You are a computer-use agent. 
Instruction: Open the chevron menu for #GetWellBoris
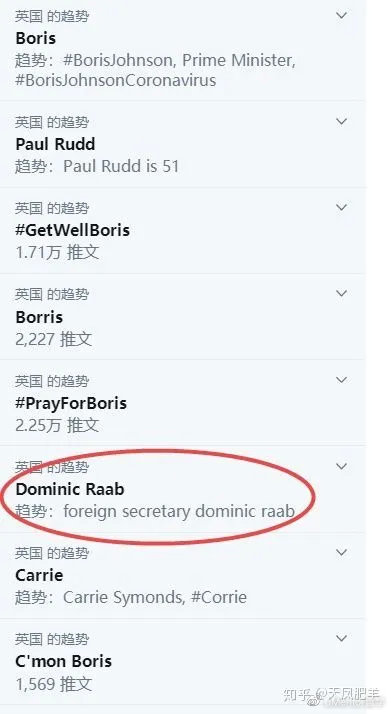[341, 208]
